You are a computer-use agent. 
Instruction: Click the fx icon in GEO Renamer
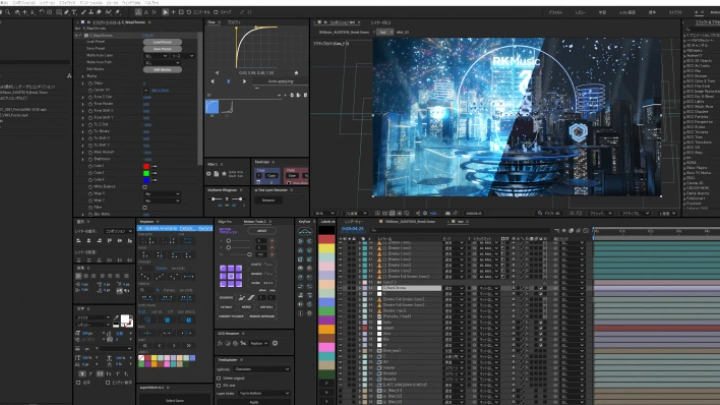pos(220,343)
